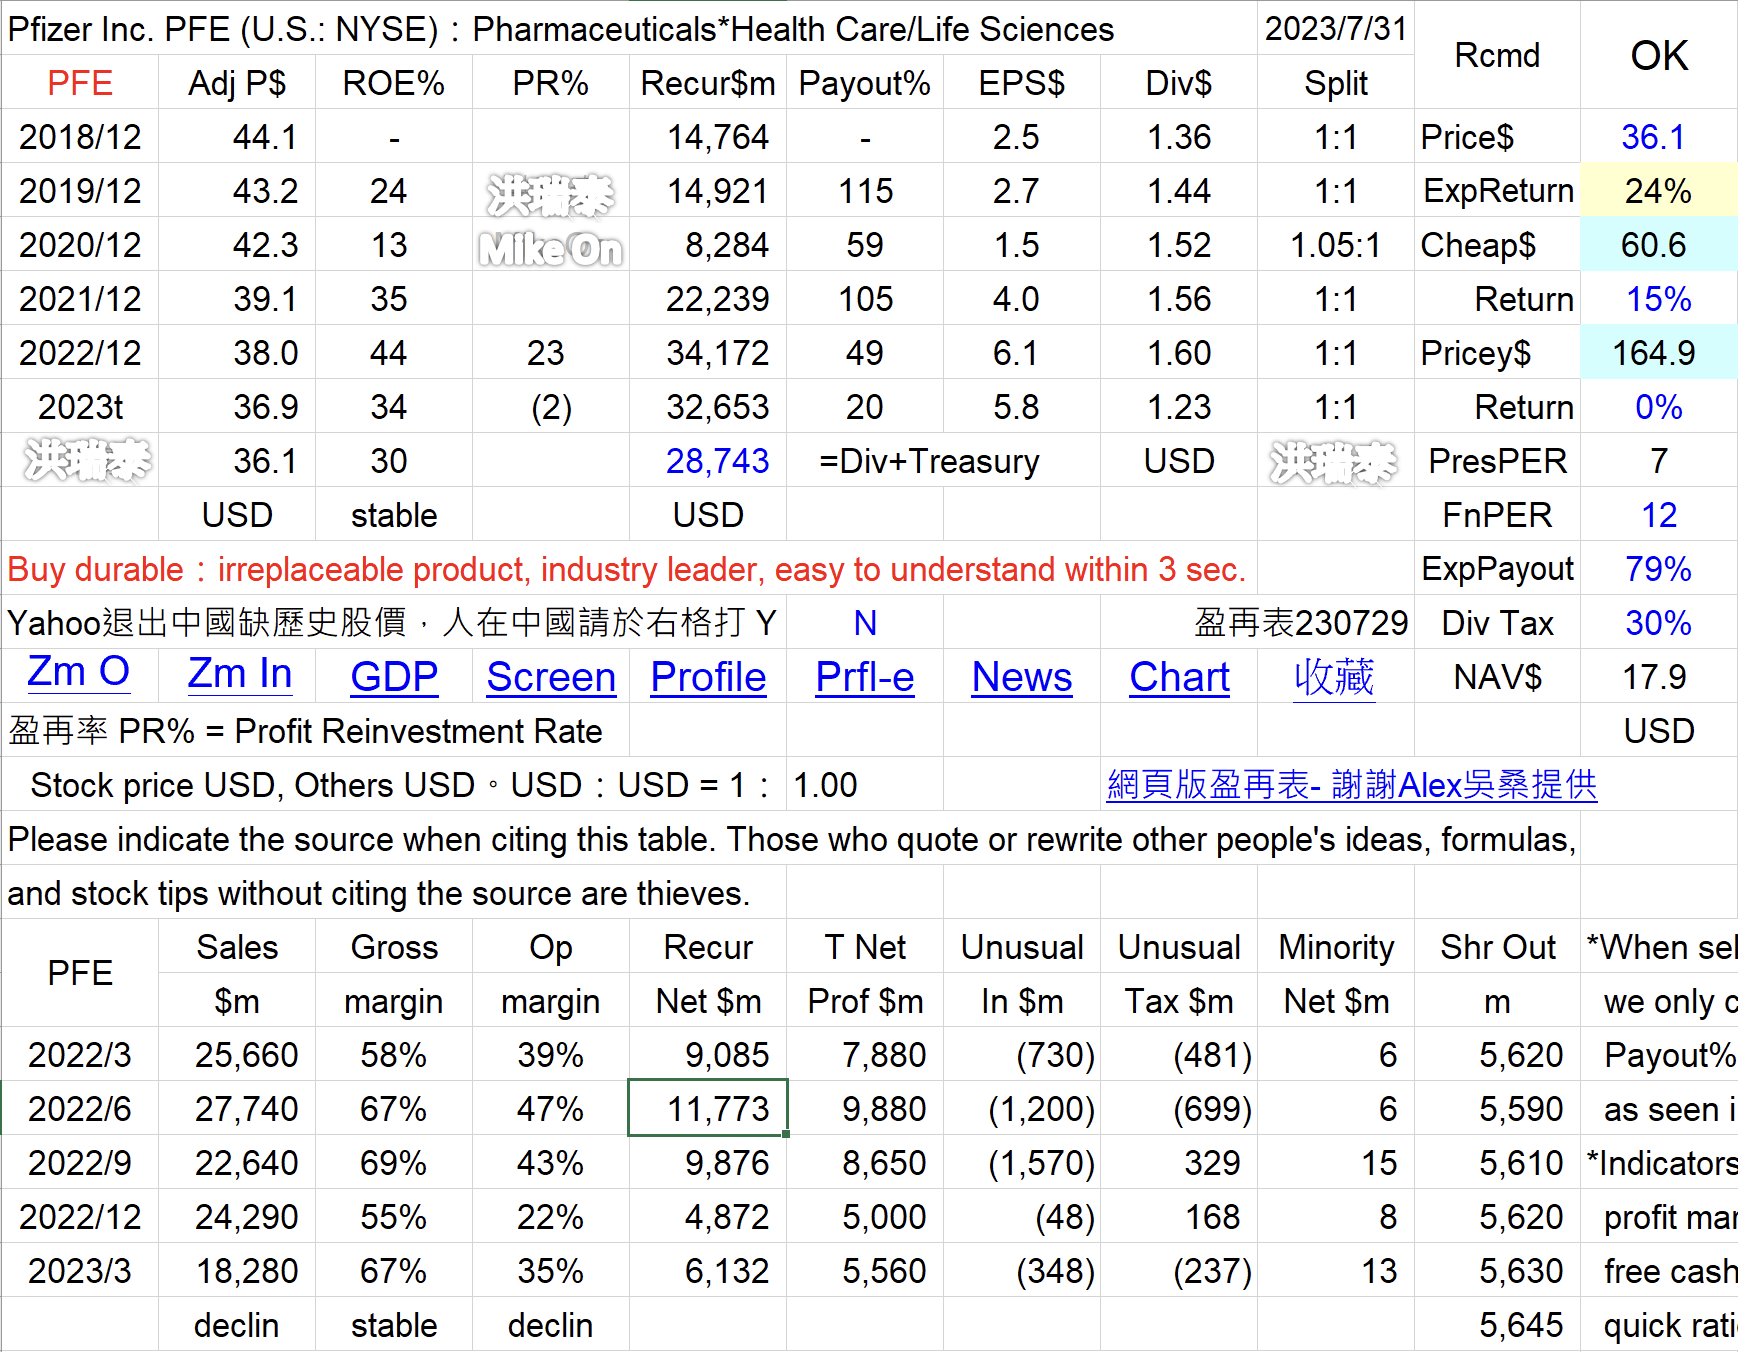This screenshot has height=1352, width=1738.
Task: Select the Rcmd label cell
Action: point(1497,55)
